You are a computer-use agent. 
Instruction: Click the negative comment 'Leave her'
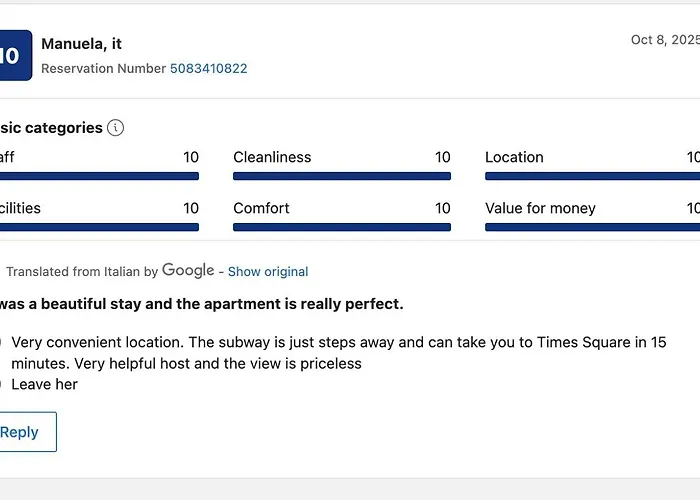click(x=44, y=384)
